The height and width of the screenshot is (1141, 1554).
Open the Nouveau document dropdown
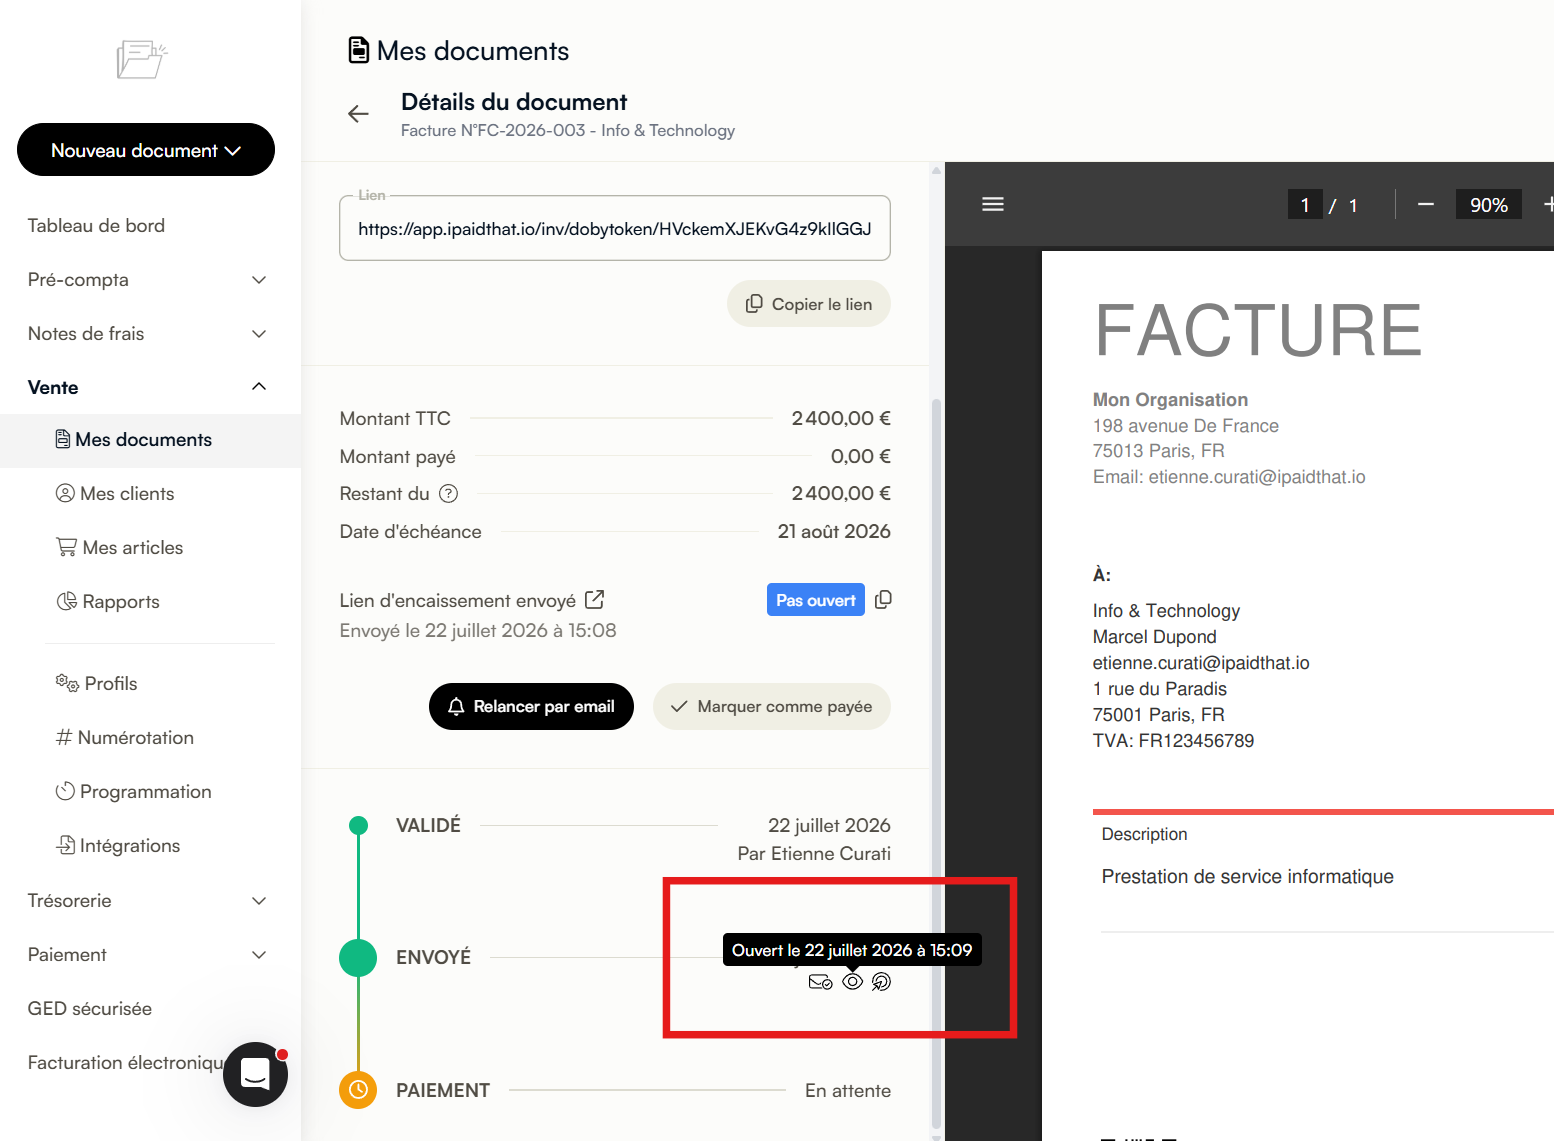[146, 150]
